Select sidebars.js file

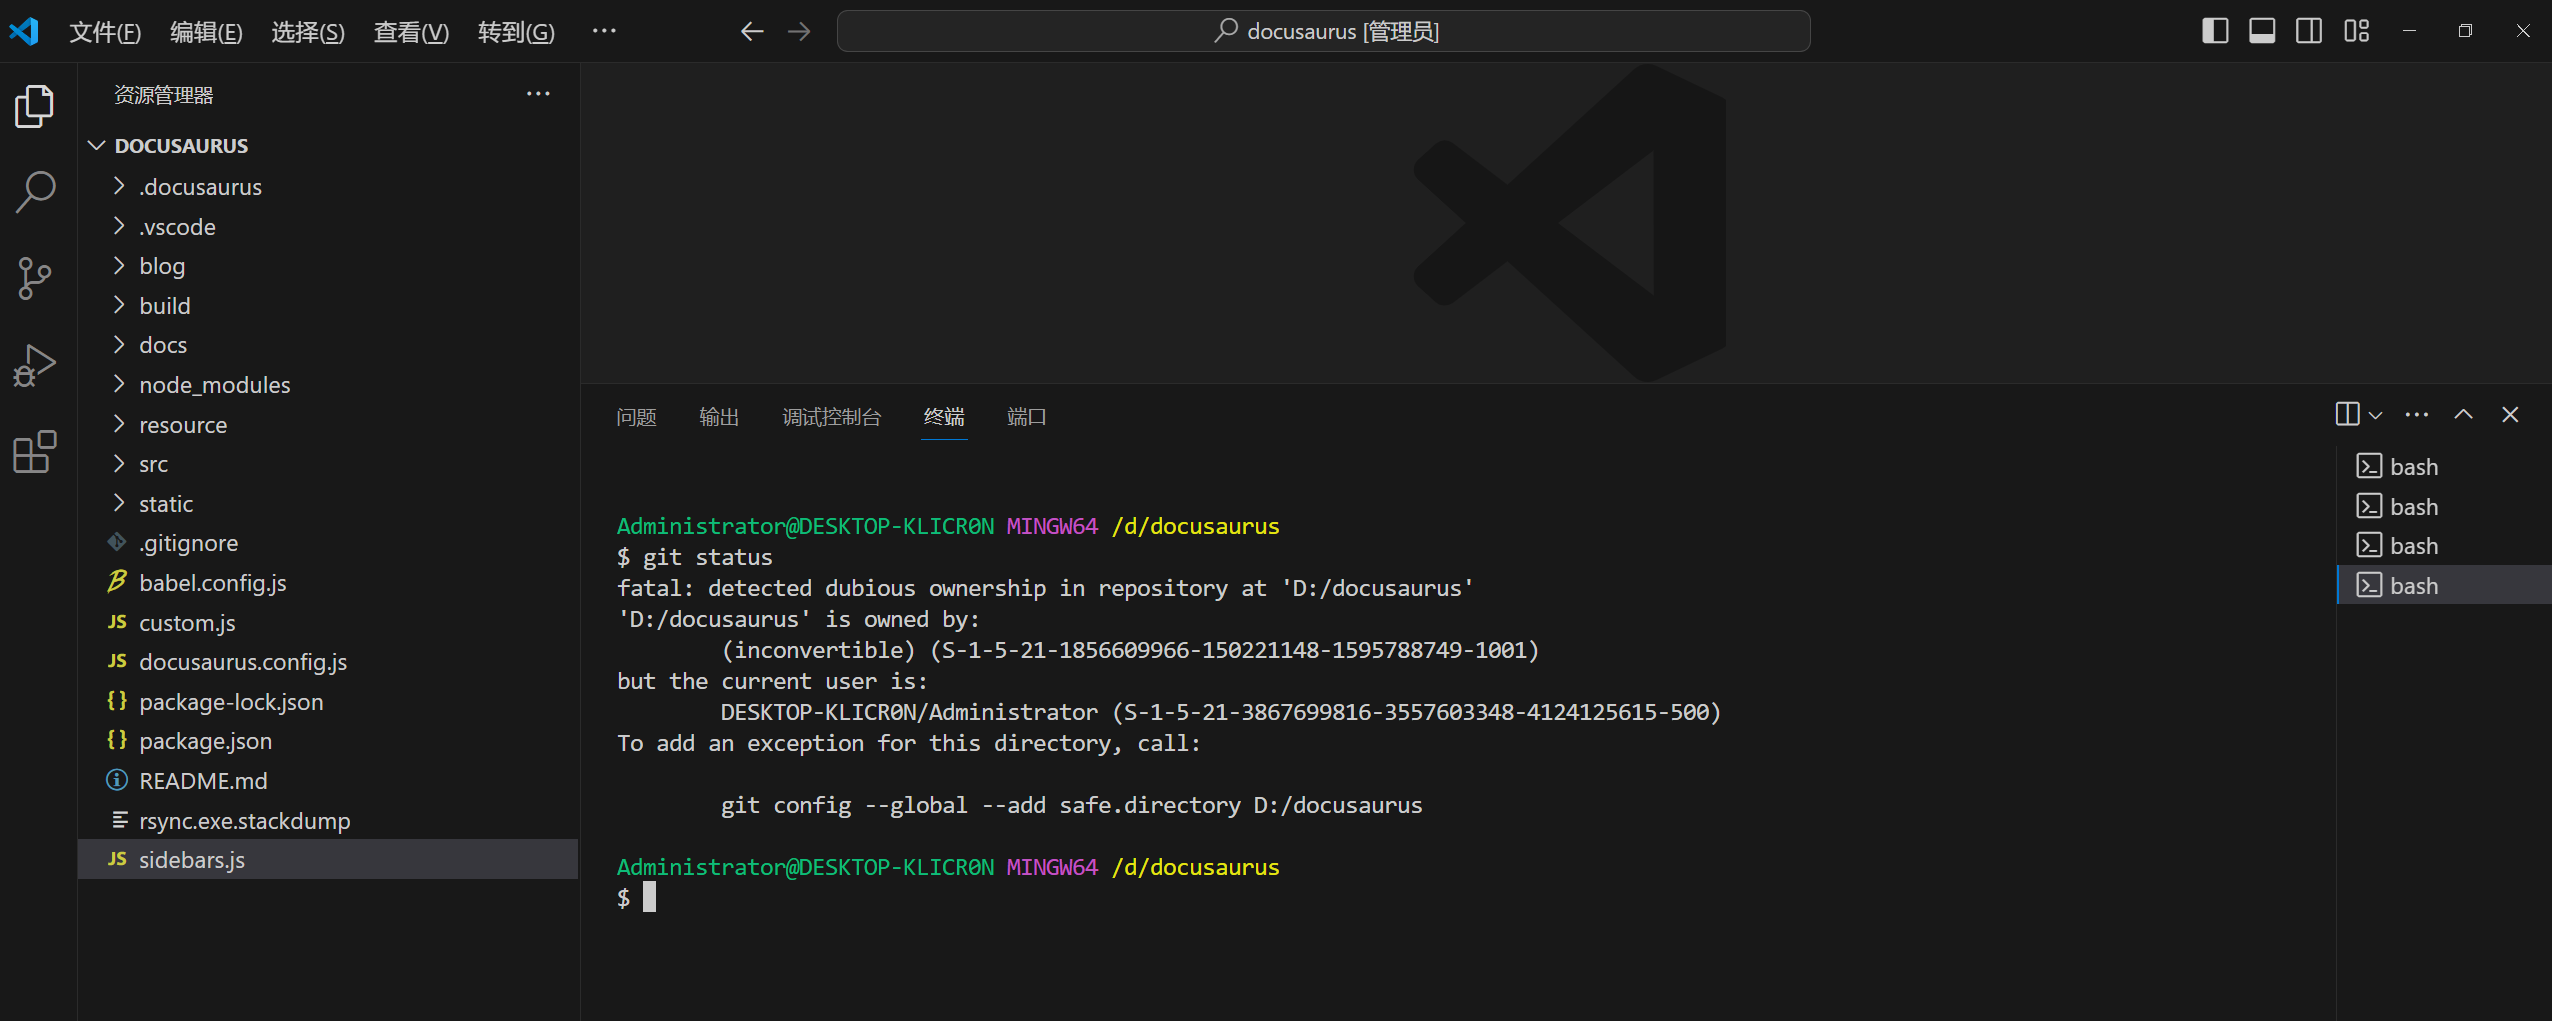pyautogui.click(x=328, y=860)
